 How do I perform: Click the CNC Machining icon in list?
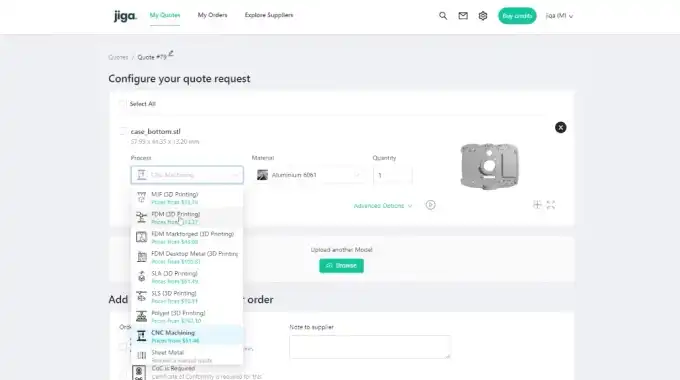point(141,336)
